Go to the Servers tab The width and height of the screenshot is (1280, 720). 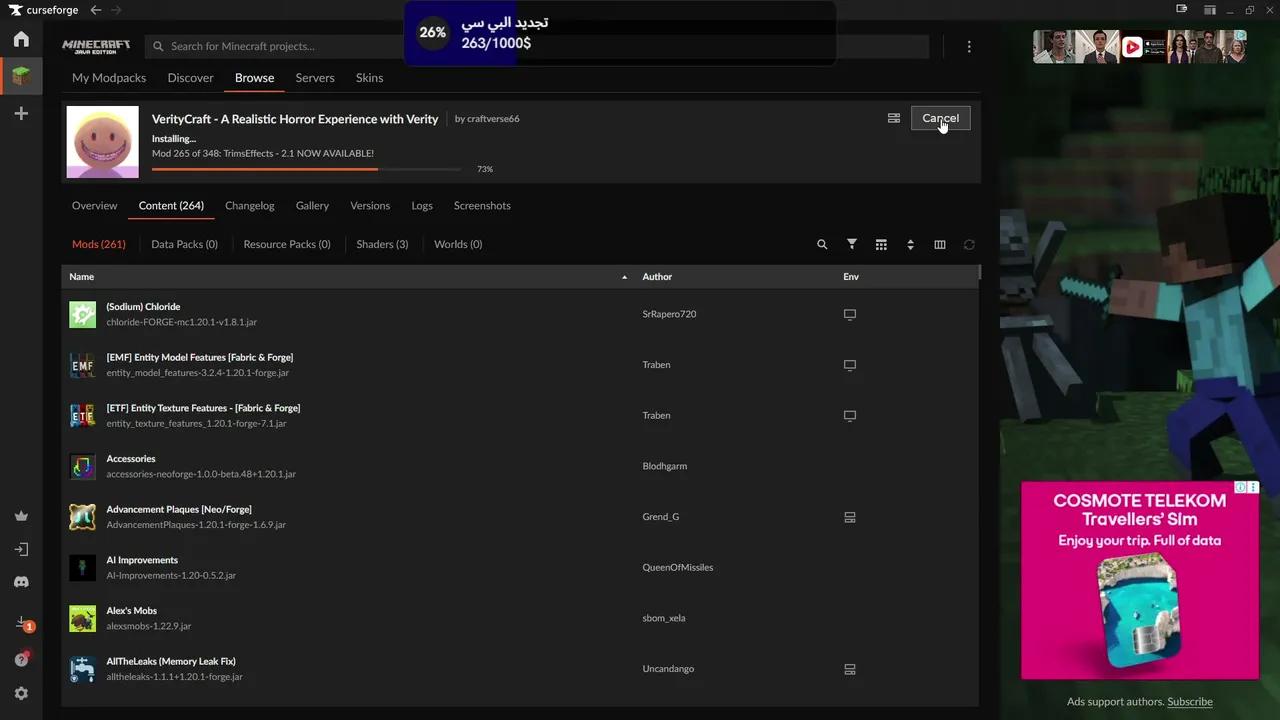tap(315, 78)
